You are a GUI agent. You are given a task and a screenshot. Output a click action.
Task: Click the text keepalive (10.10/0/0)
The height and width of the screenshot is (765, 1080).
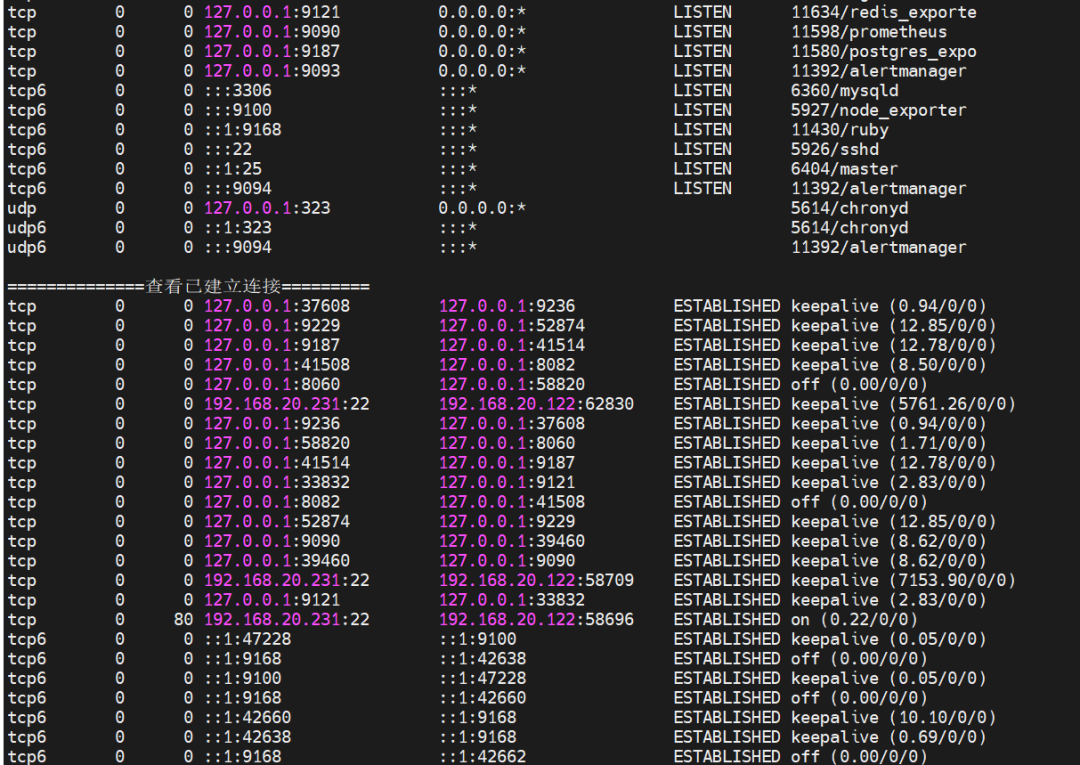(893, 717)
